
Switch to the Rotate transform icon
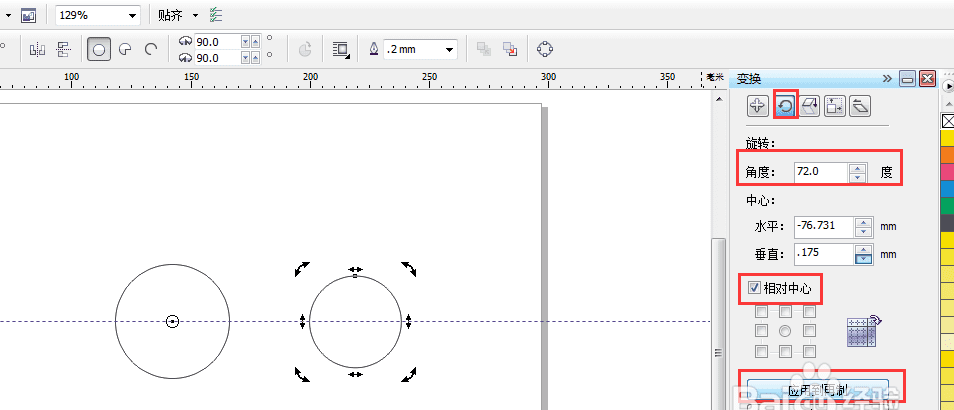point(784,105)
